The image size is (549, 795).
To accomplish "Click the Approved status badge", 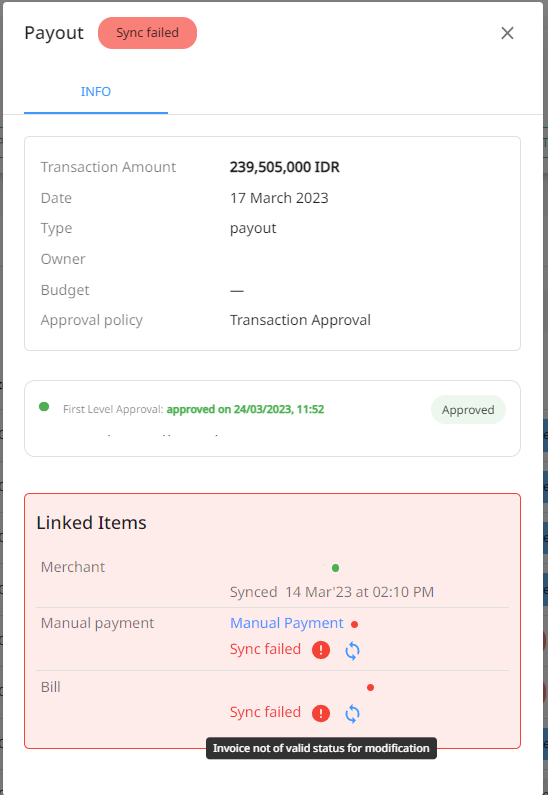I will pyautogui.click(x=468, y=410).
